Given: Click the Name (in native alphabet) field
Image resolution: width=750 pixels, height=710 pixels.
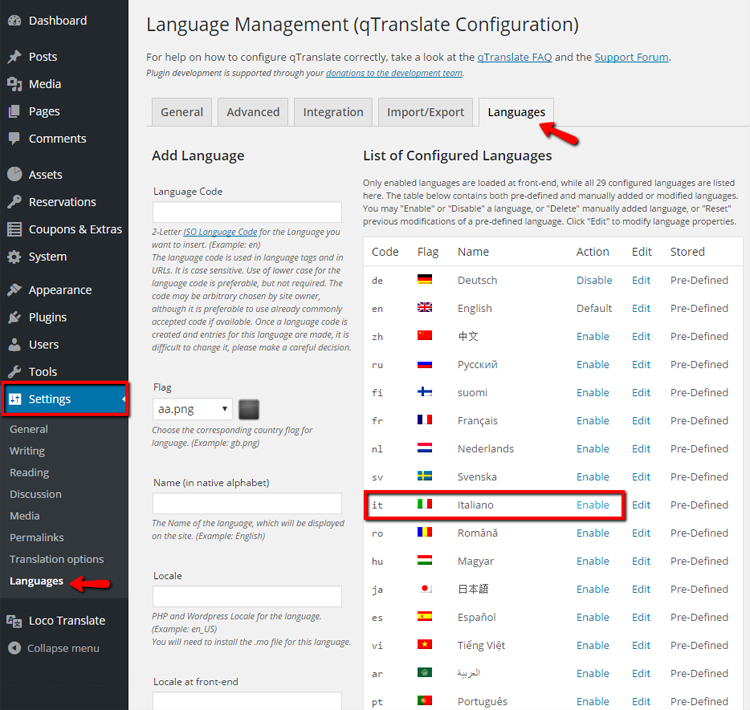Looking at the screenshot, I should (x=247, y=503).
